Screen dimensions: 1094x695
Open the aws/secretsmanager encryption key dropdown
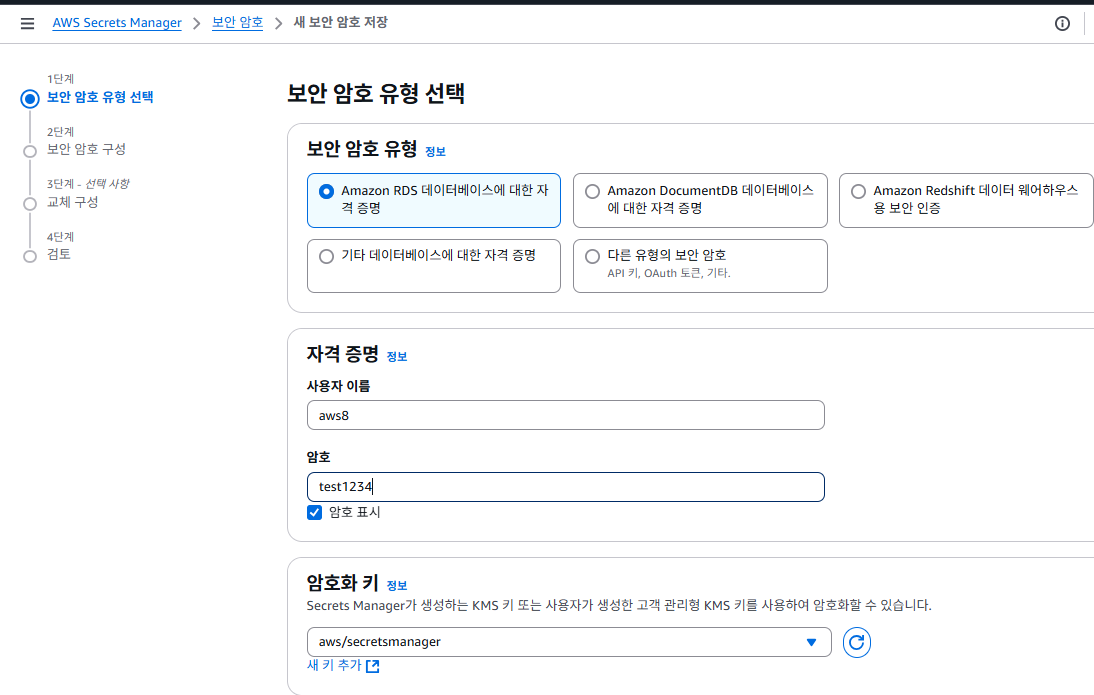point(569,642)
